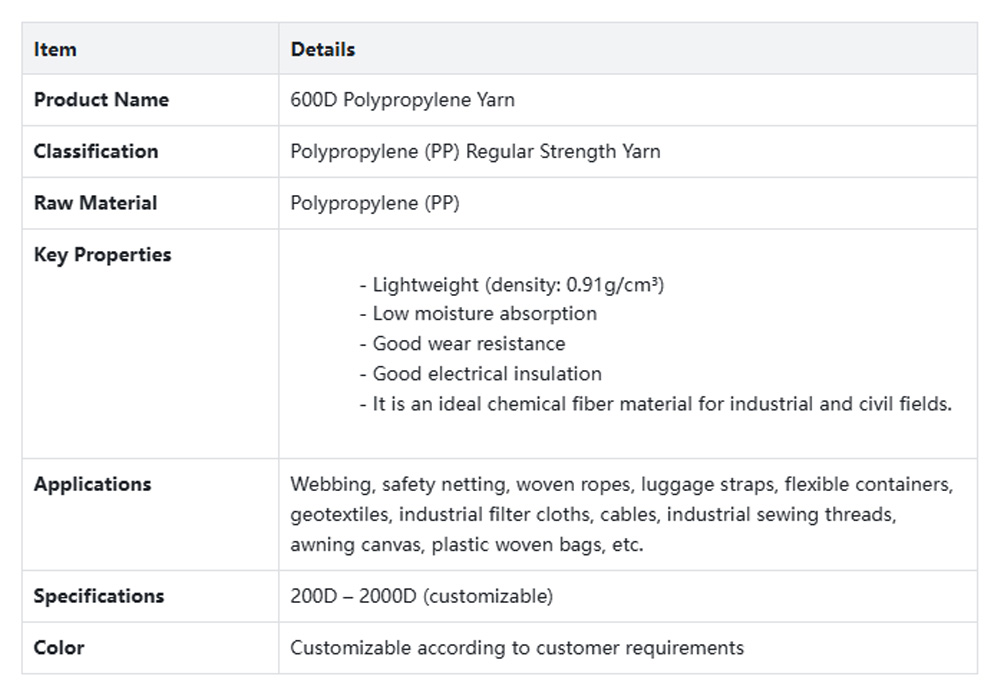Click the 'Good electrical insulation' line
This screenshot has height=699, width=1000.
[x=480, y=374]
